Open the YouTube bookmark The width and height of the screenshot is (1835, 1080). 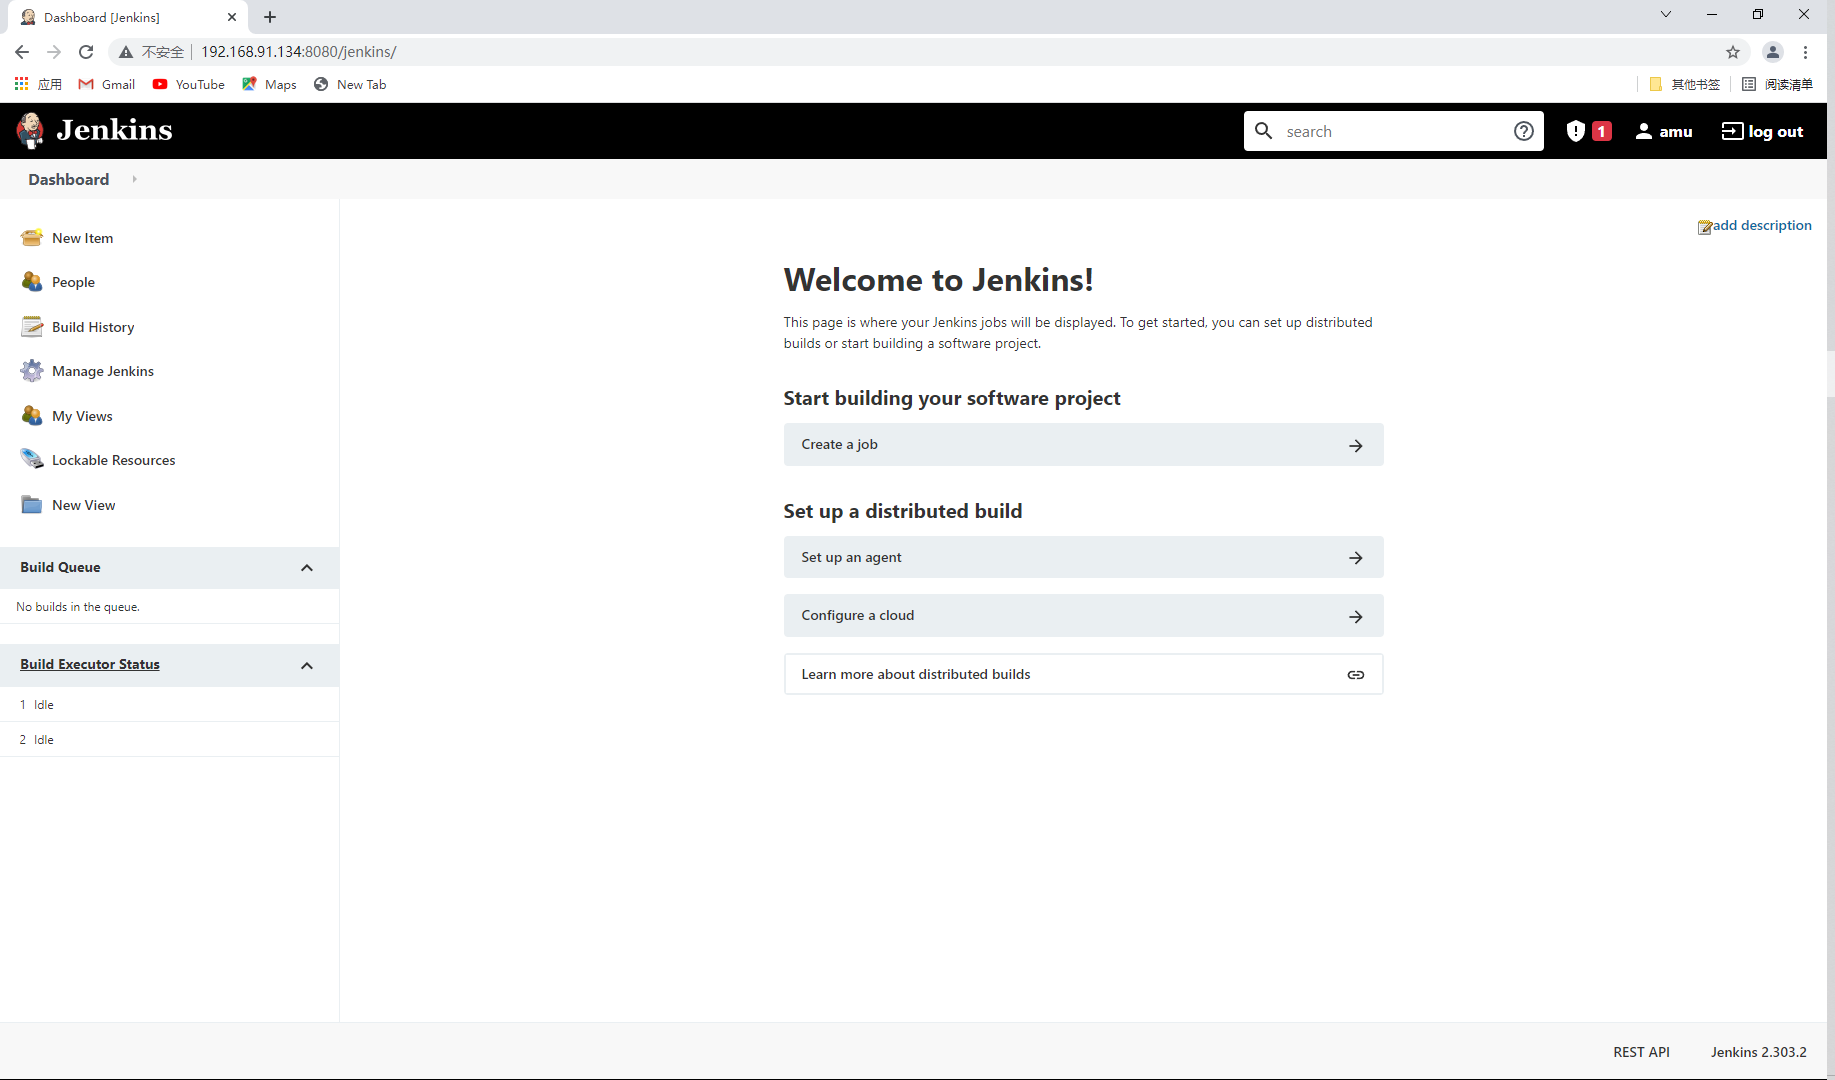point(189,84)
